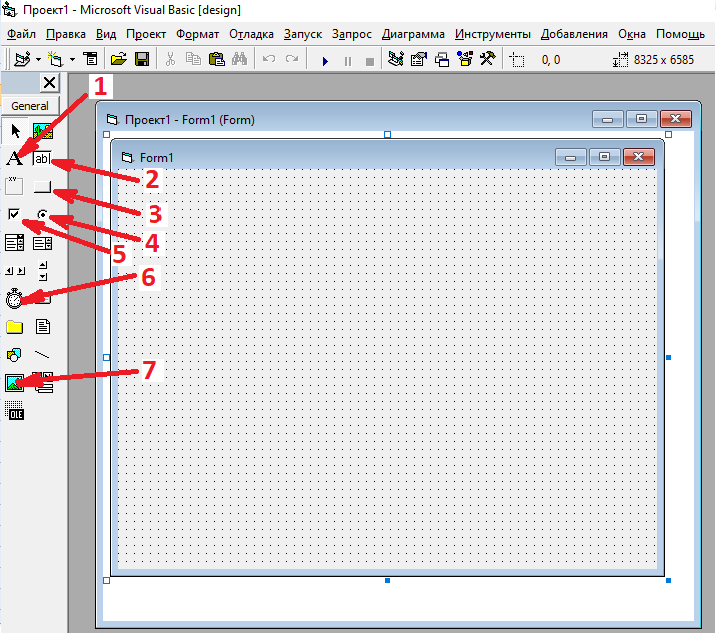Select the TextBox tool (abl icon)
Image resolution: width=716 pixels, height=633 pixels.
tap(42, 158)
